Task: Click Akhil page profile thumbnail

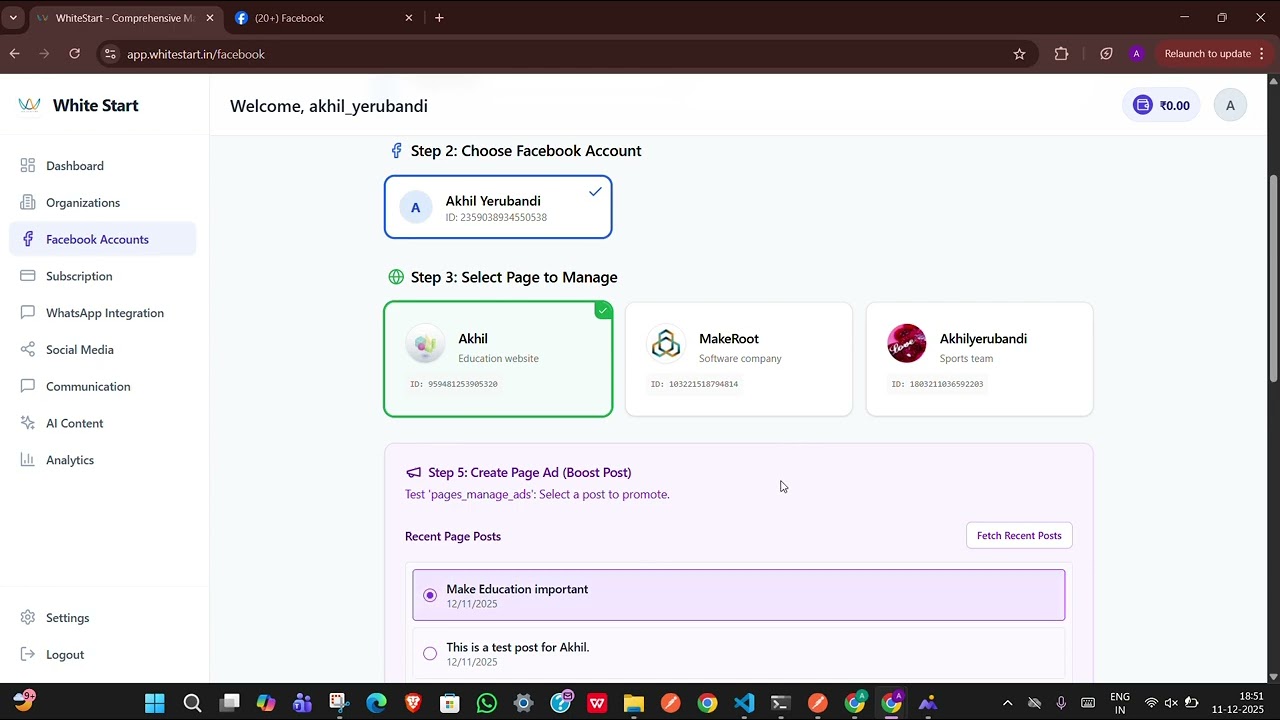Action: pyautogui.click(x=425, y=344)
